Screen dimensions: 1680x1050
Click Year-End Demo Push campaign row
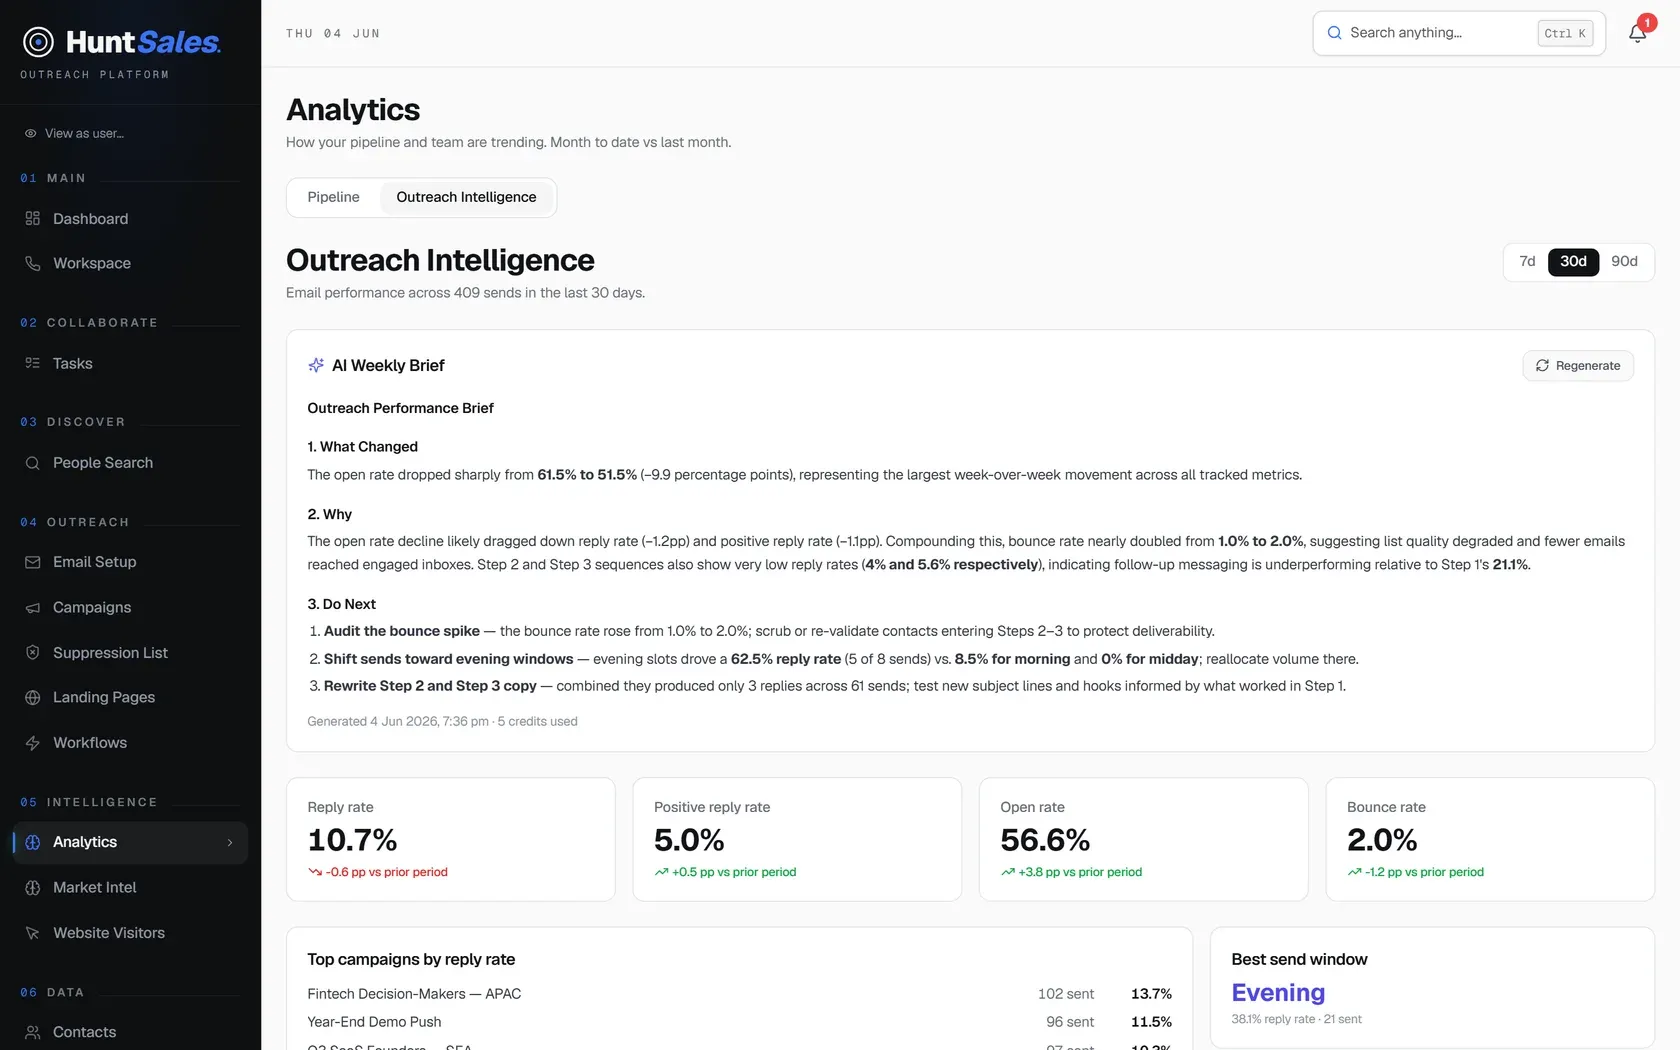(x=739, y=1022)
